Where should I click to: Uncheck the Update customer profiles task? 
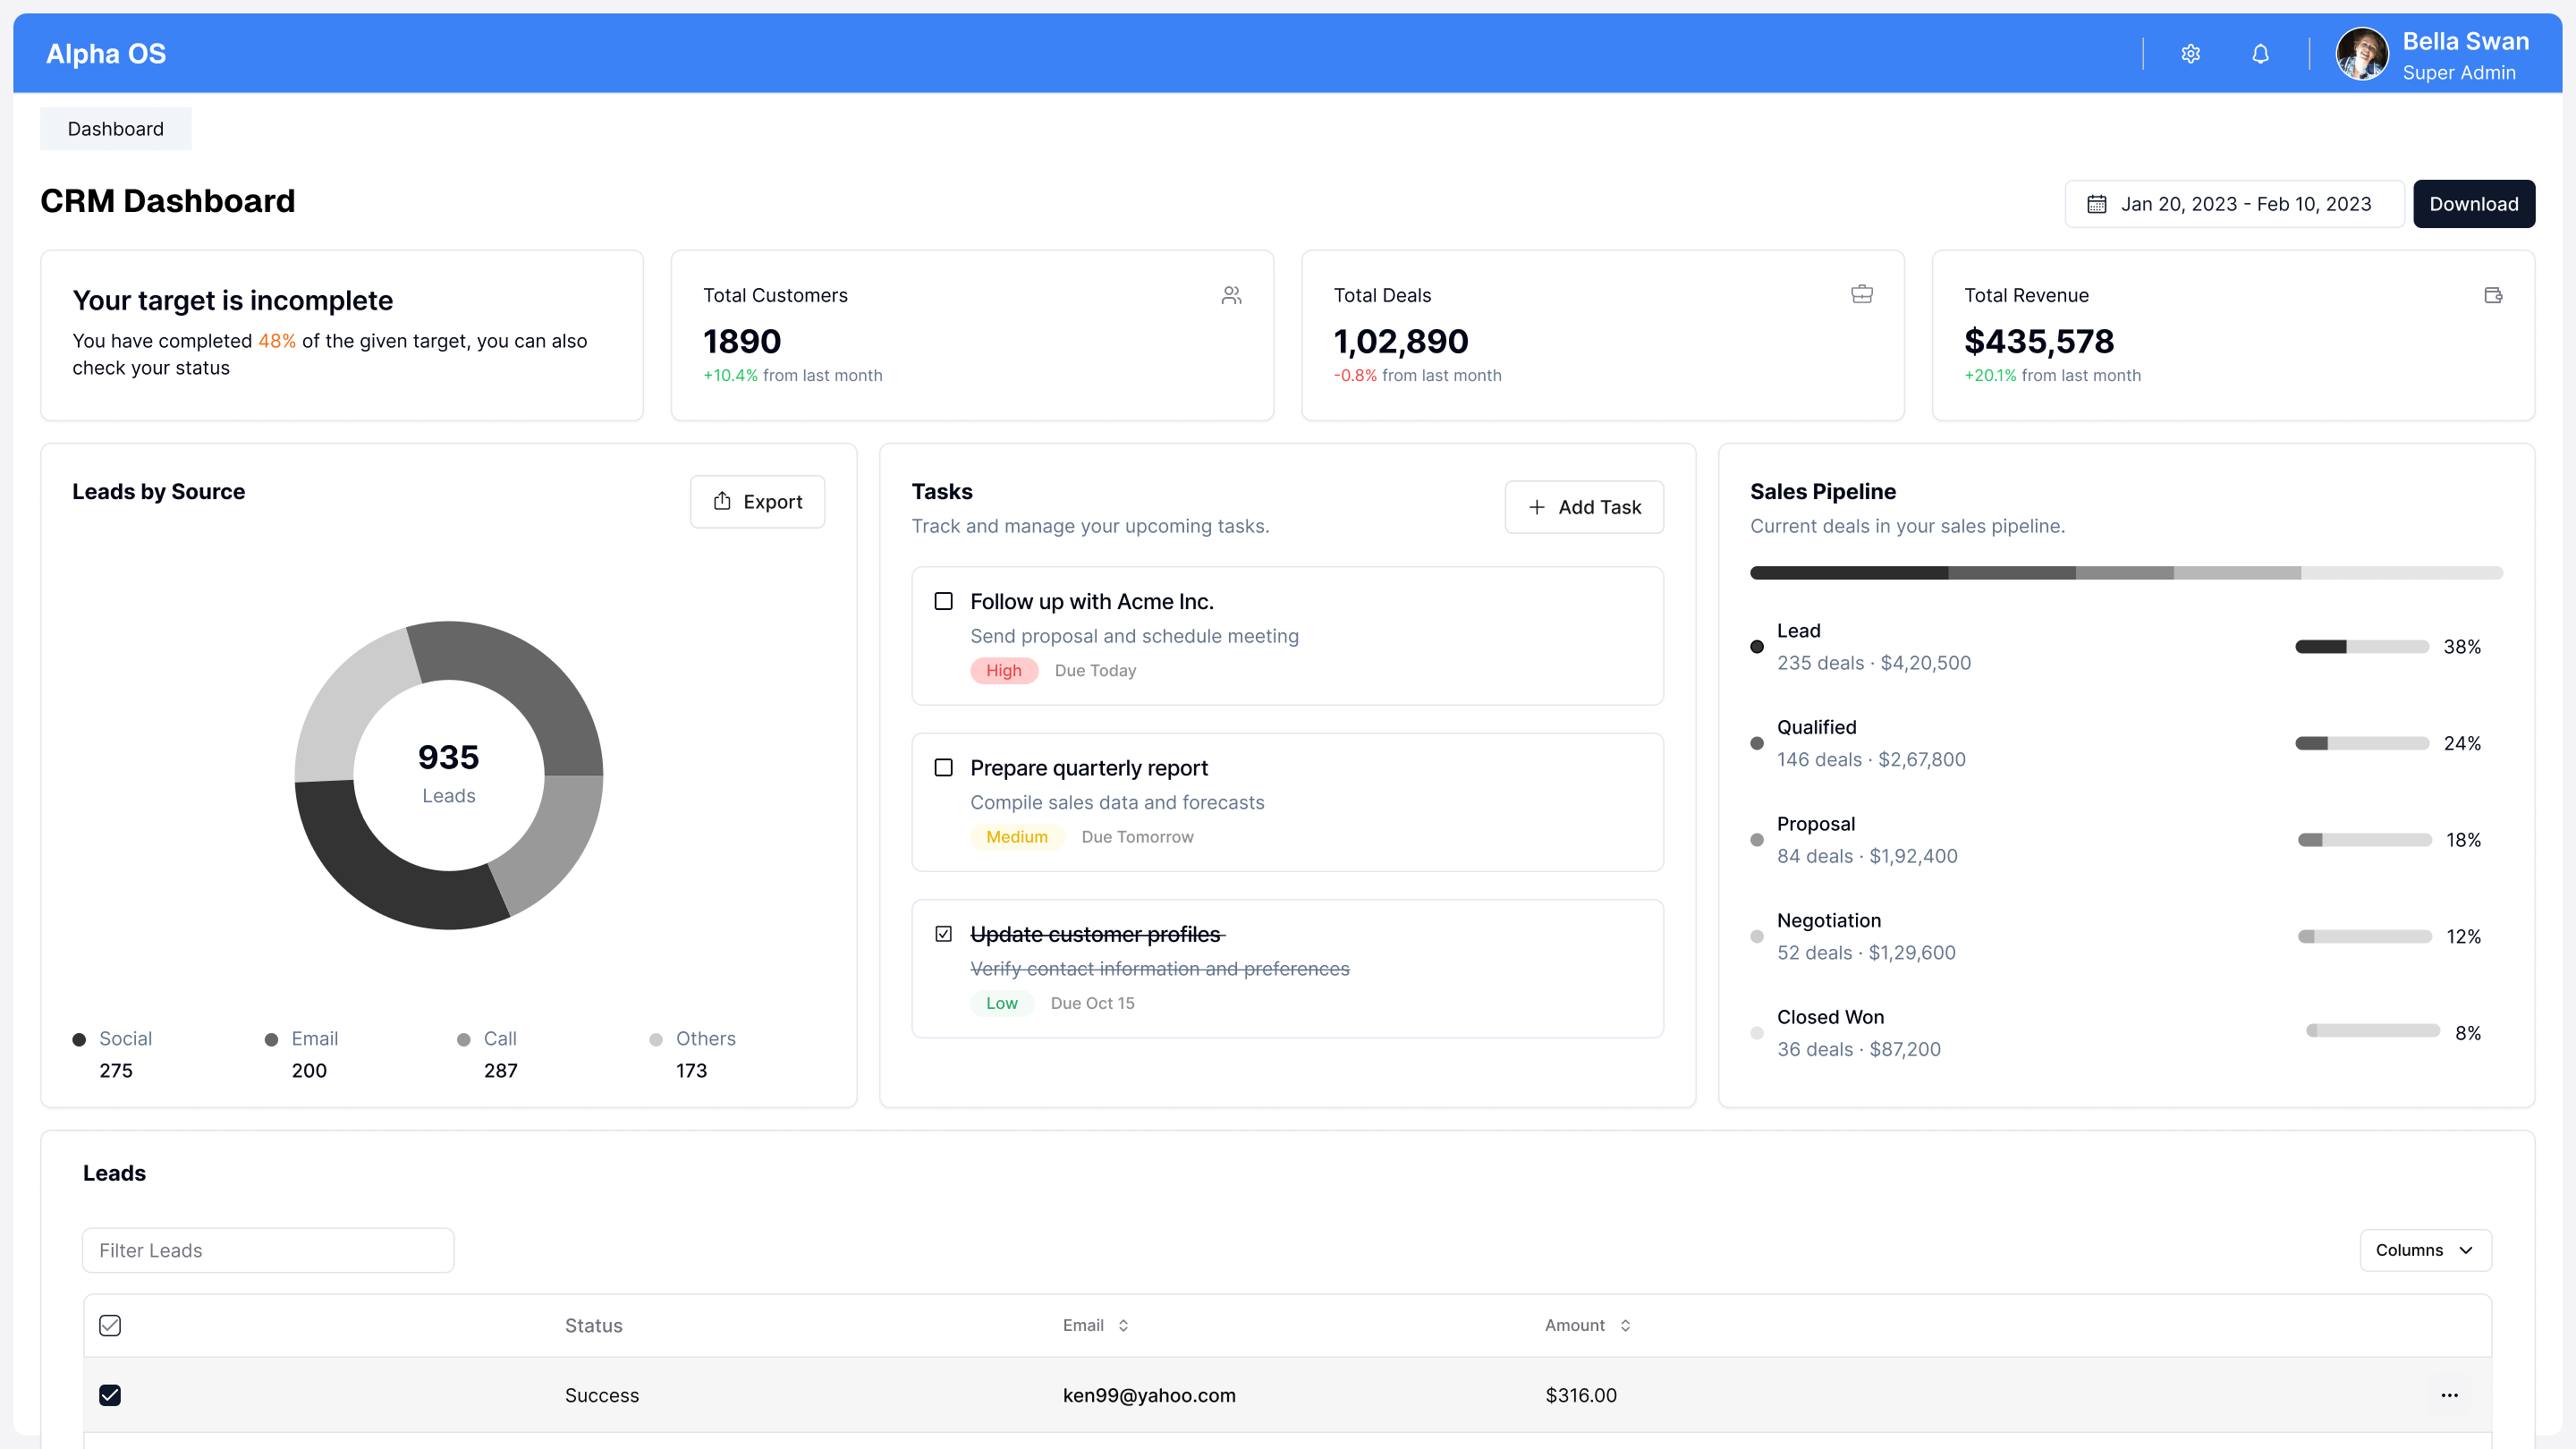pyautogui.click(x=943, y=934)
